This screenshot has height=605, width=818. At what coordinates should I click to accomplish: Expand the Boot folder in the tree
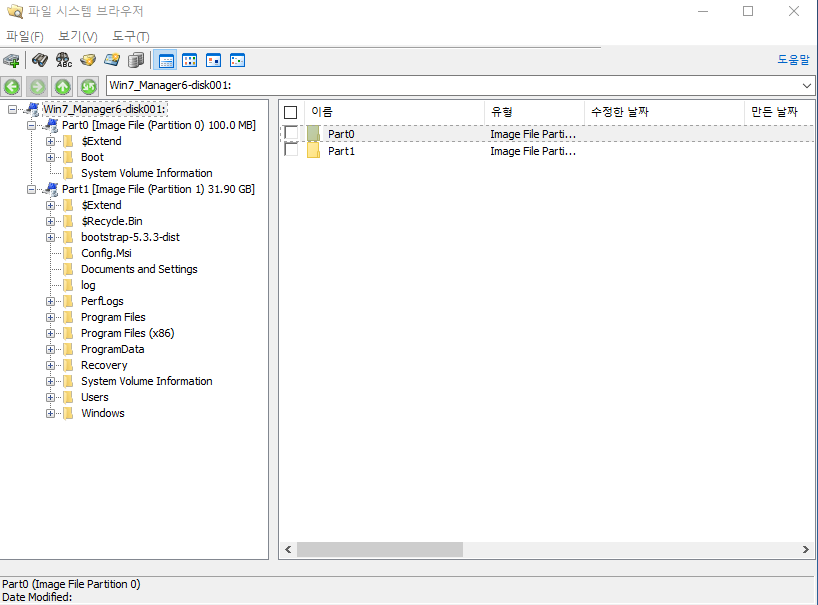pyautogui.click(x=50, y=158)
